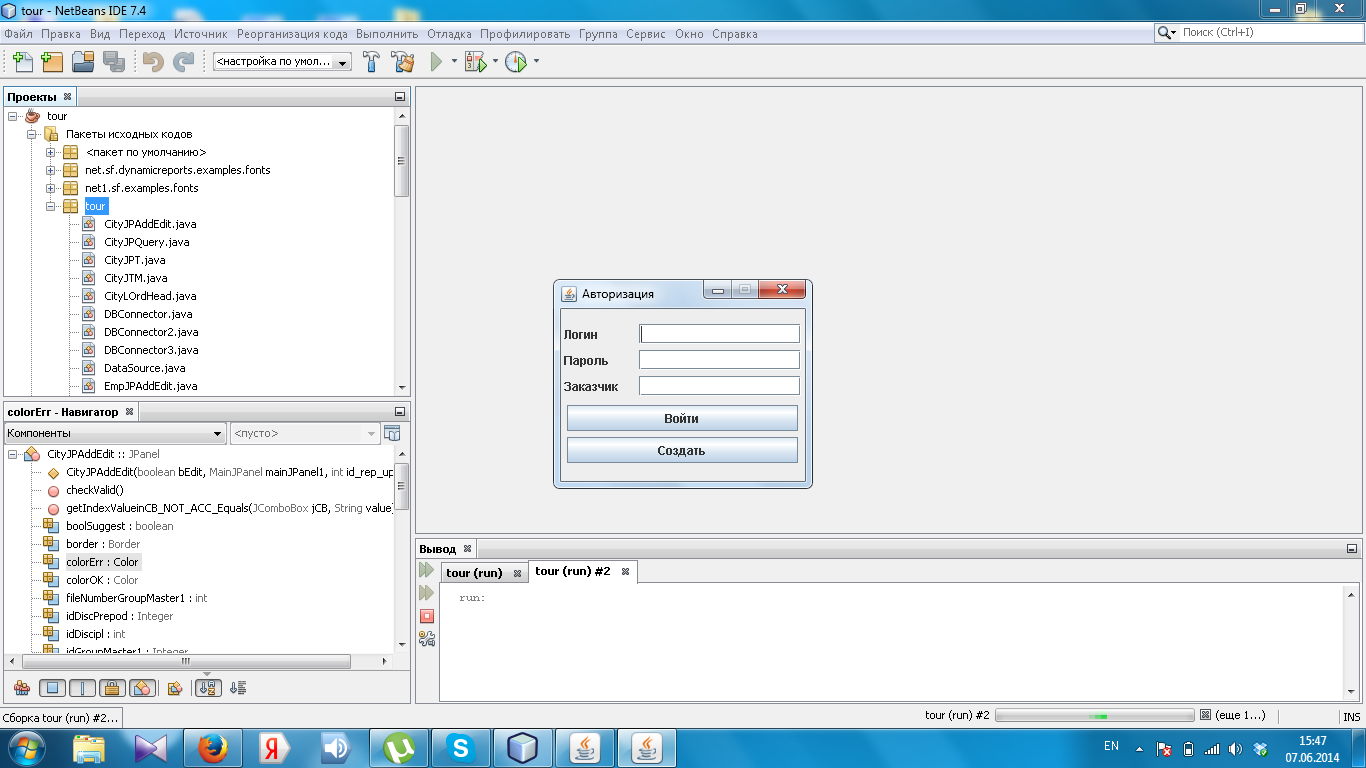Click the Debug Project toolbar icon
Screen dimensions: 1366x768
click(x=475, y=62)
